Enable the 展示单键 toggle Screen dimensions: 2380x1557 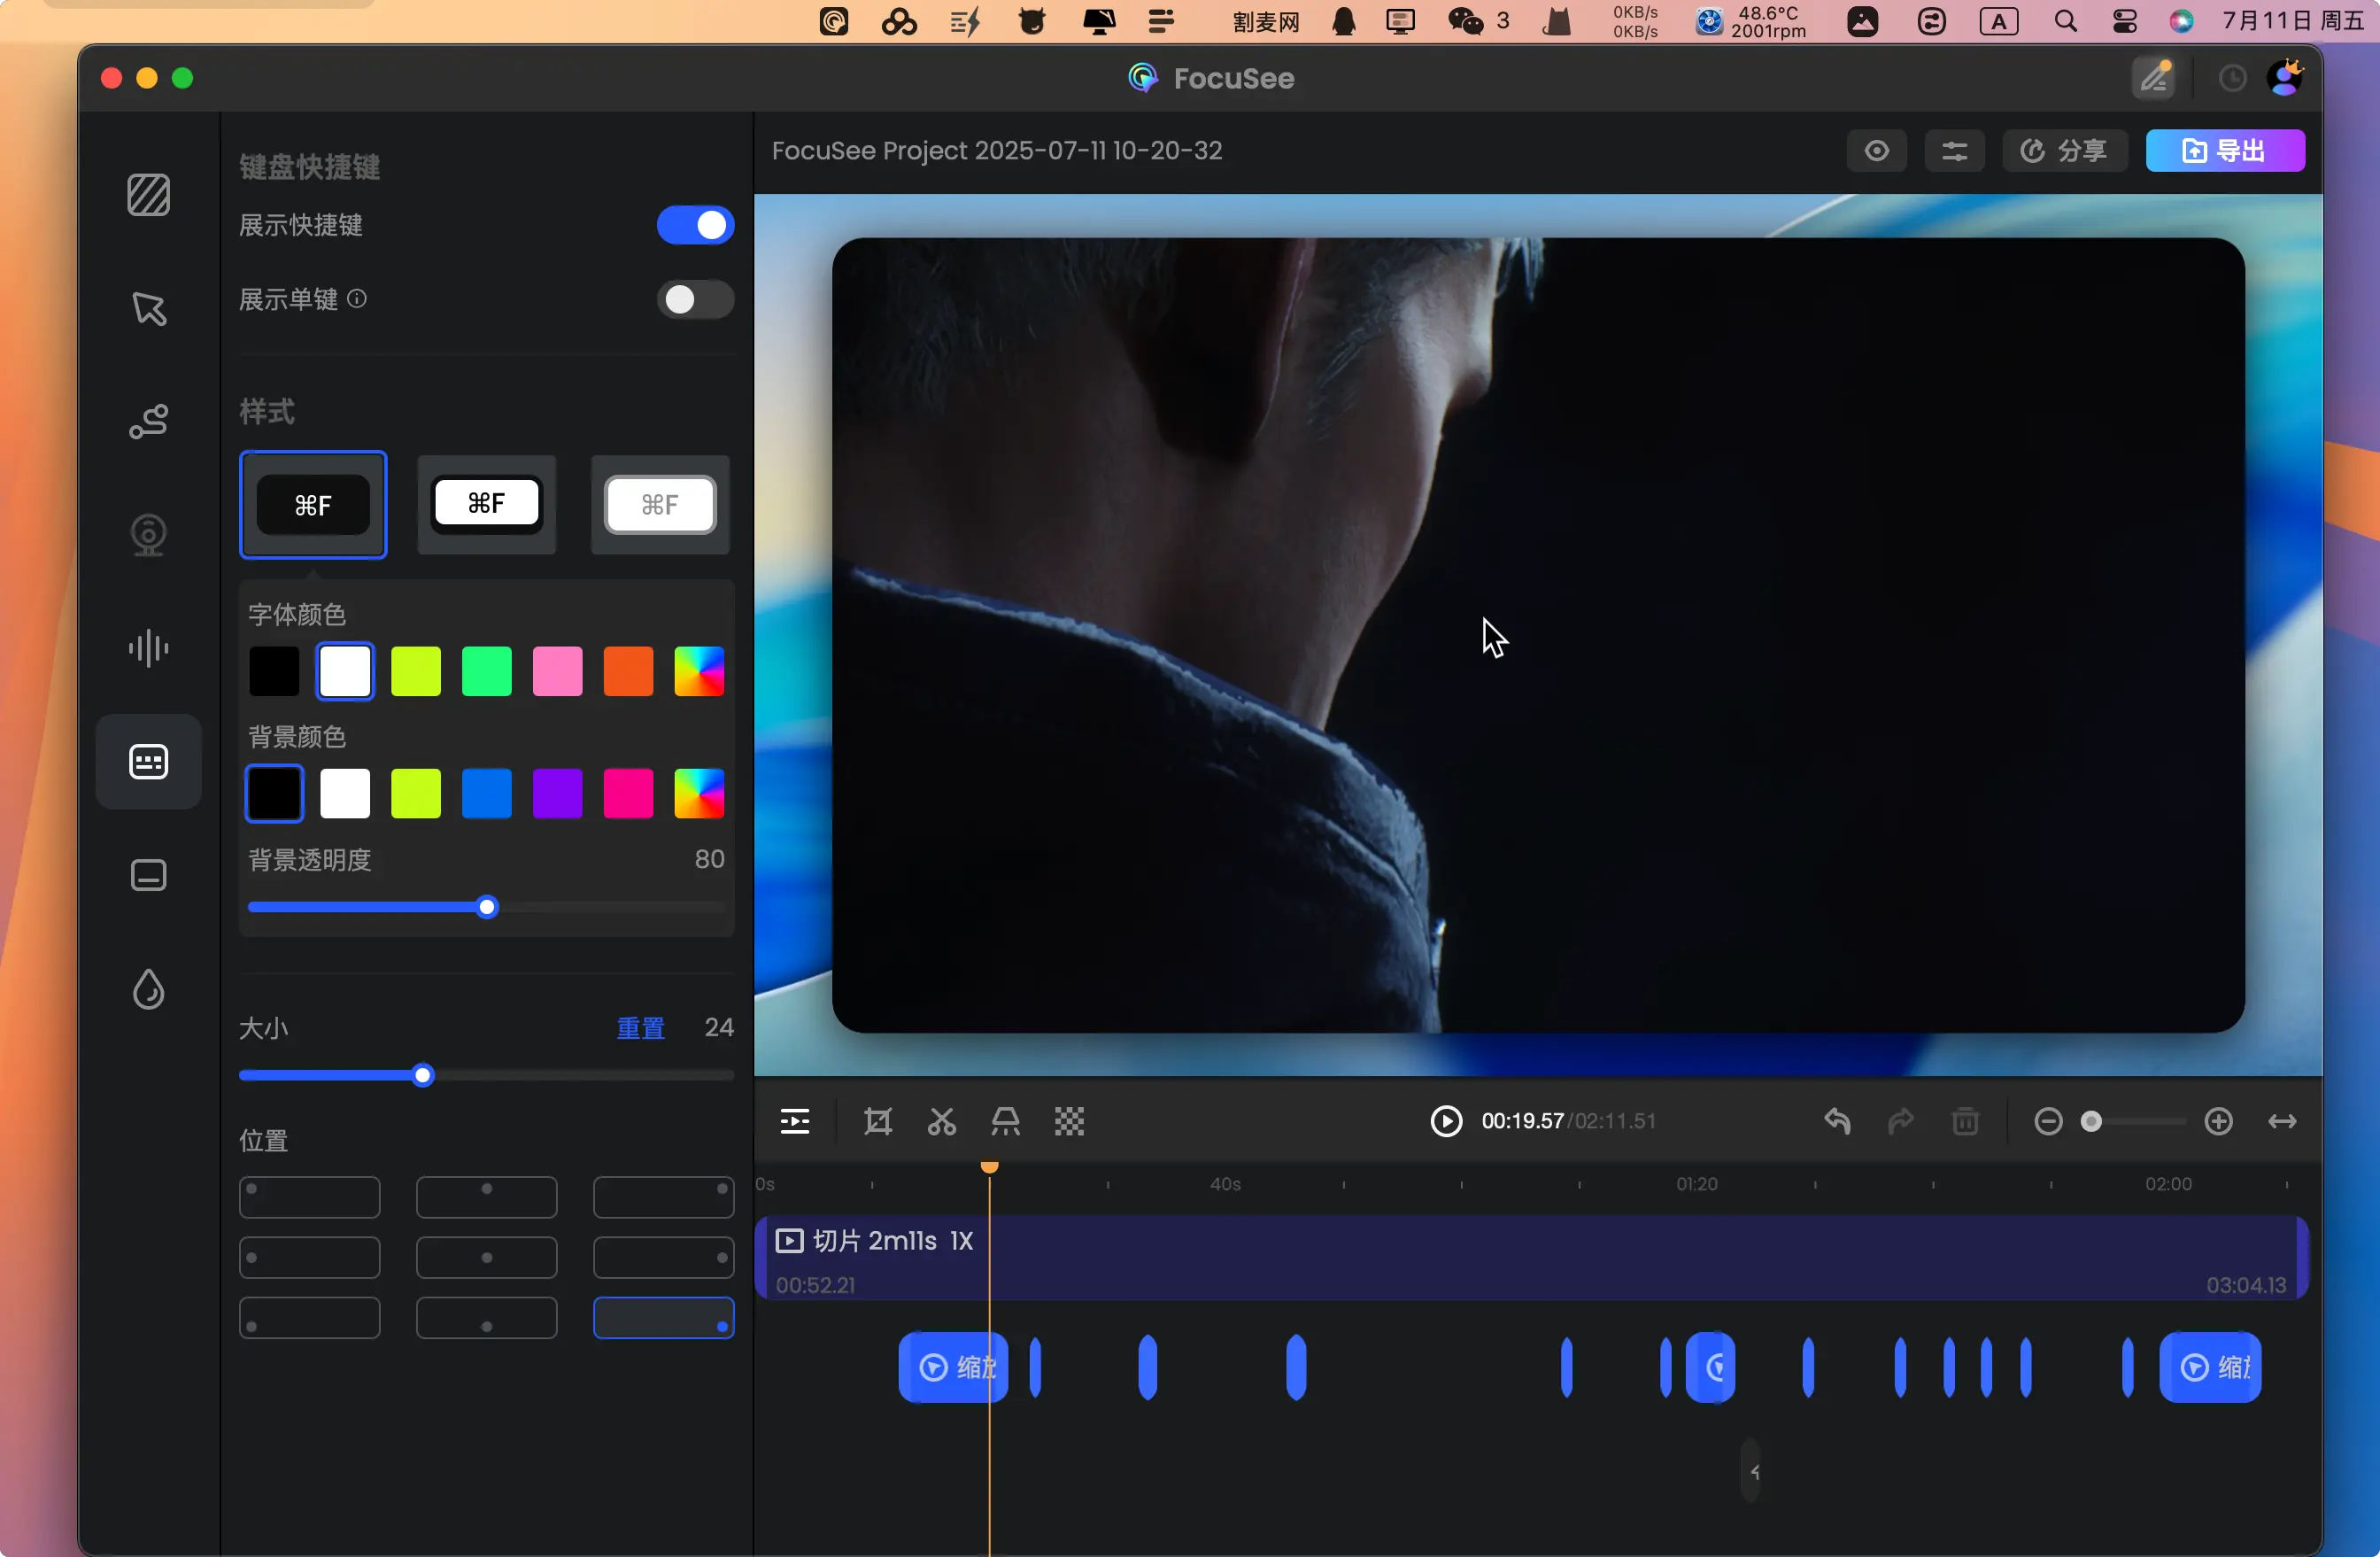pyautogui.click(x=695, y=300)
